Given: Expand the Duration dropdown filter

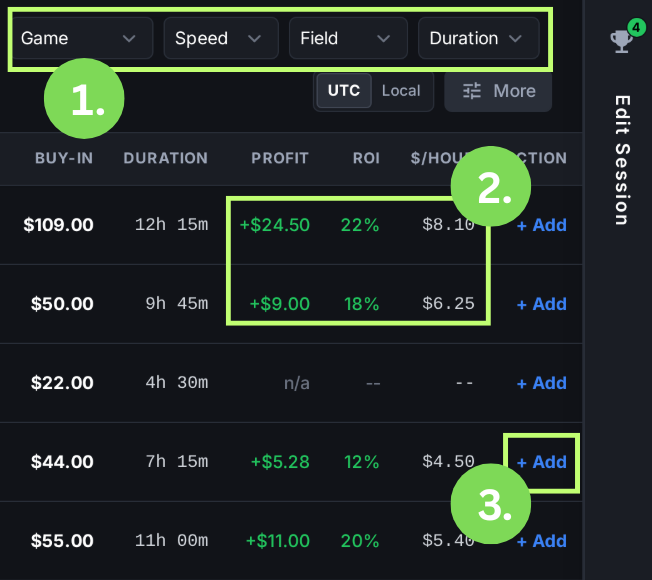Looking at the screenshot, I should (x=477, y=38).
